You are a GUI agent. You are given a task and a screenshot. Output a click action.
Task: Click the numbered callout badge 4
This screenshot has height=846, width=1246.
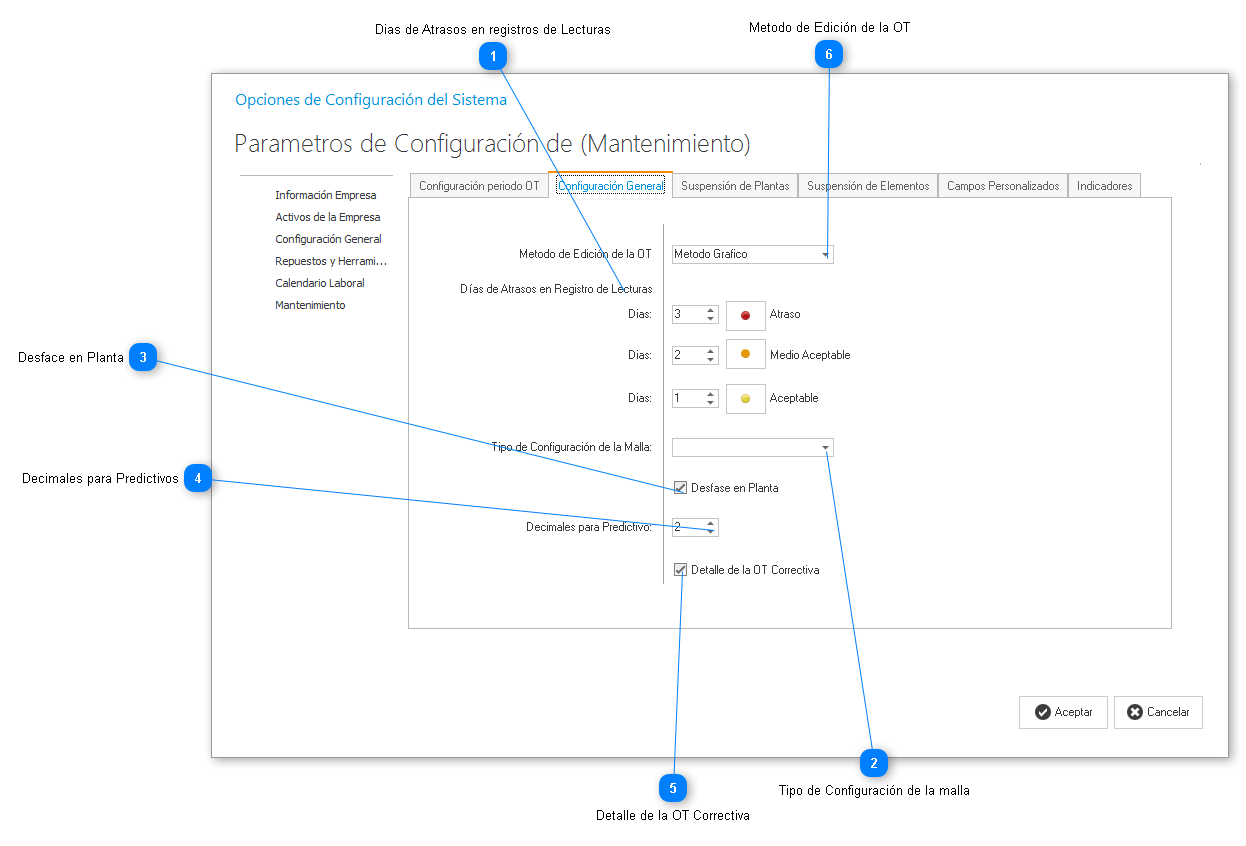(198, 479)
